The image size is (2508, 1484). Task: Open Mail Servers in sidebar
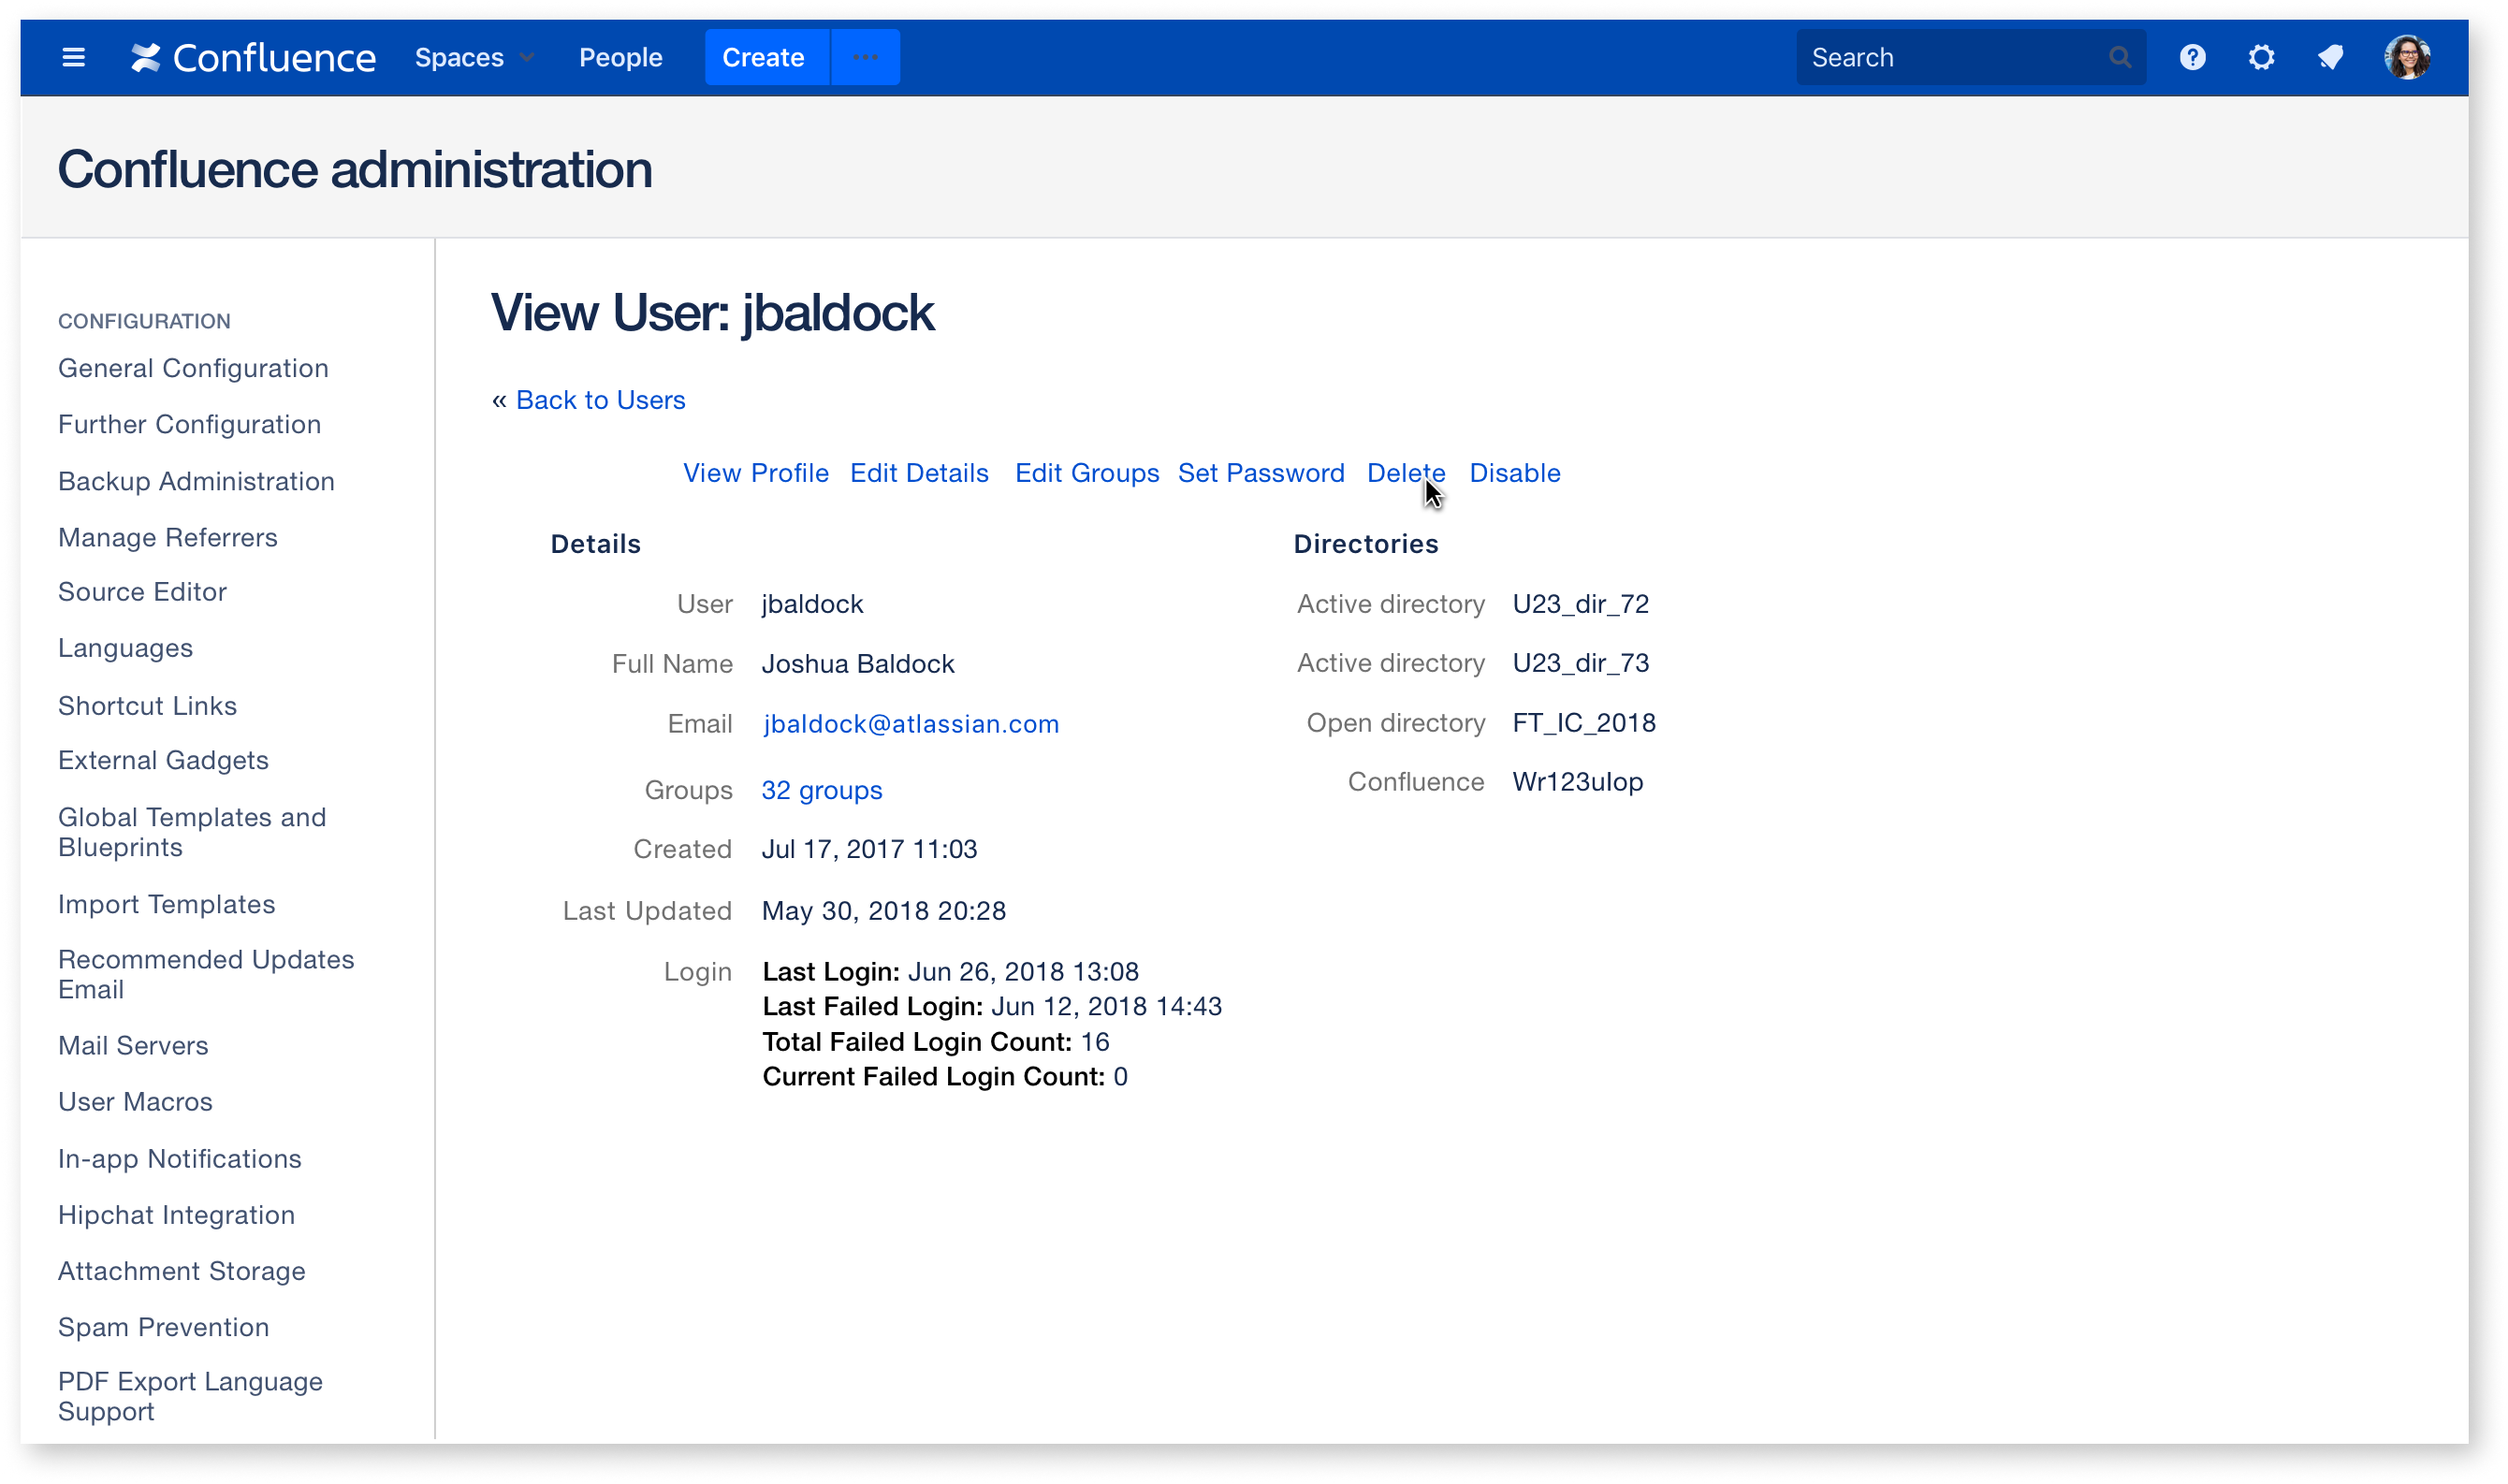[x=133, y=1046]
